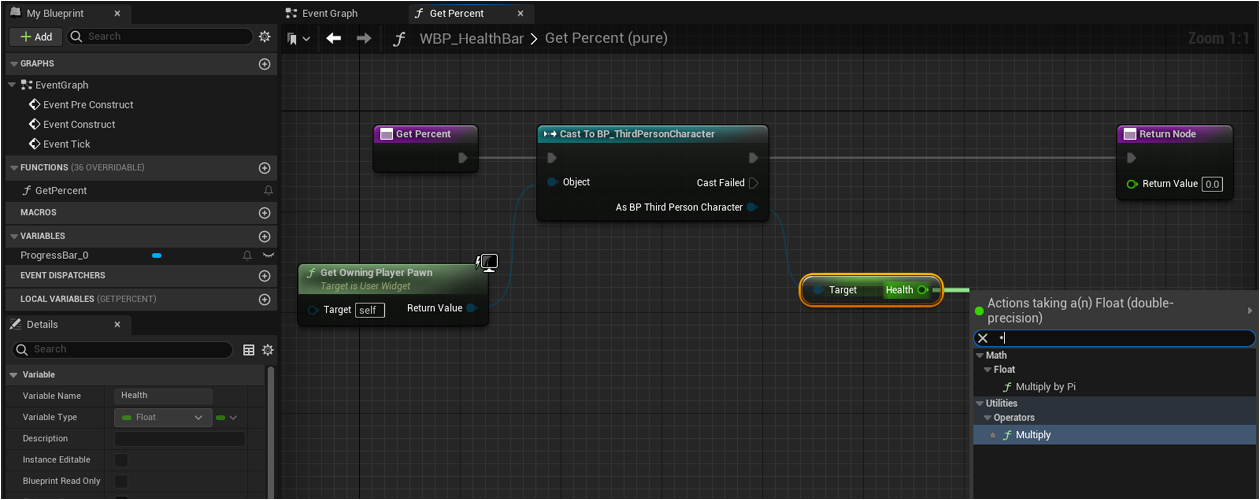Add a new graph with plus icon
Viewport: 1260px width, 500px height.
click(265, 64)
